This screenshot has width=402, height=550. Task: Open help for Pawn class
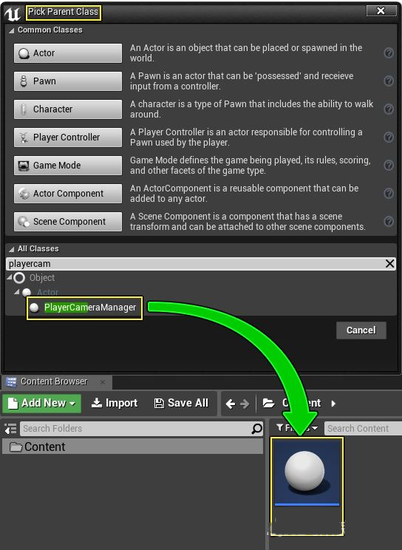389,81
